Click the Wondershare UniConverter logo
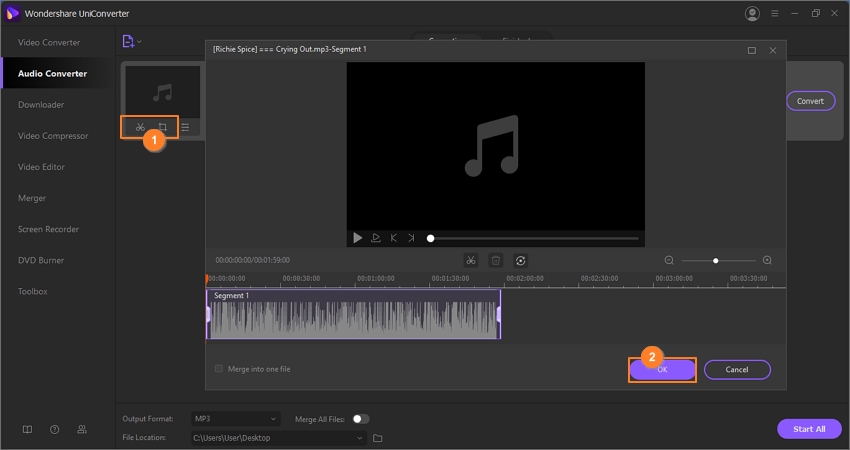Screen dimensions: 850x450 click(x=12, y=14)
